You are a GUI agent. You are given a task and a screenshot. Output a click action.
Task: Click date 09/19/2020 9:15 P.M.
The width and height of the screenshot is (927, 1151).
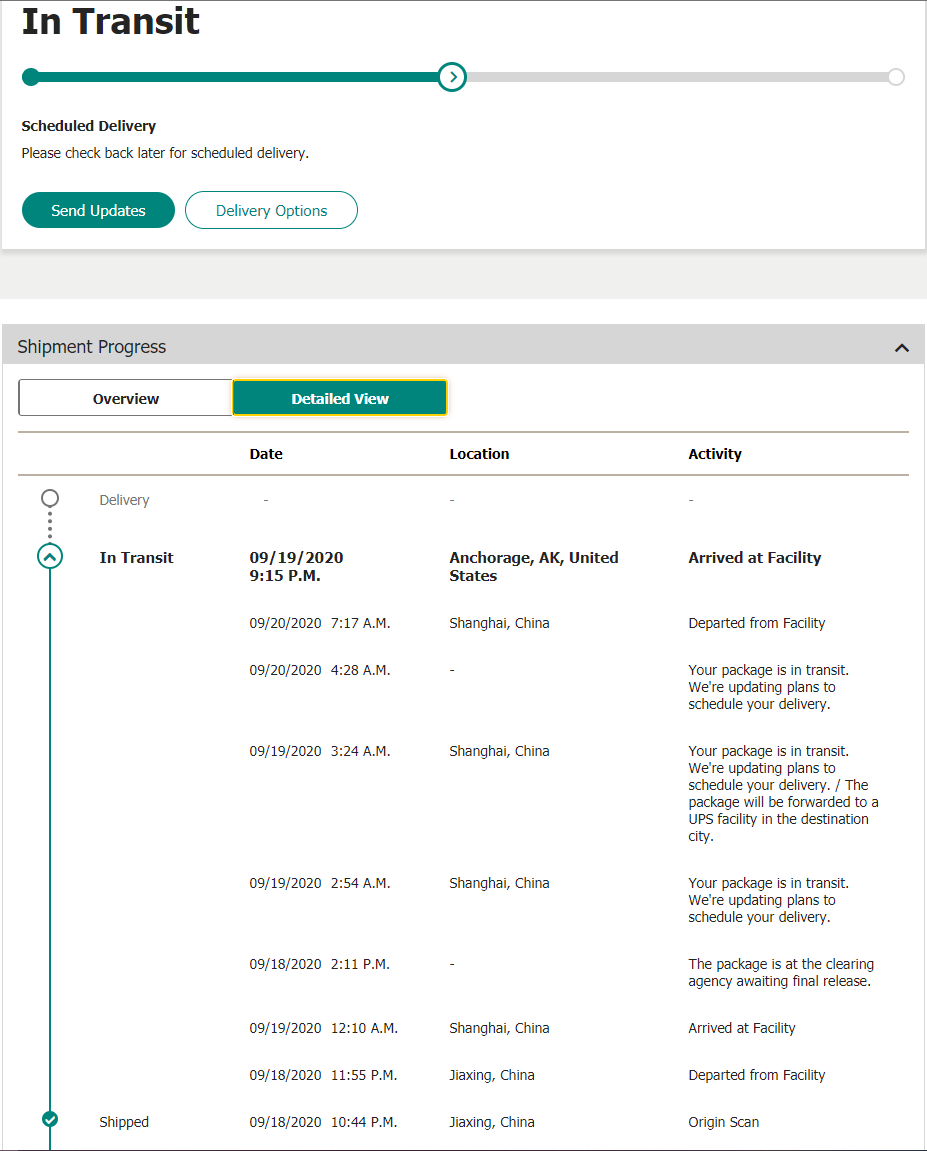coord(297,567)
